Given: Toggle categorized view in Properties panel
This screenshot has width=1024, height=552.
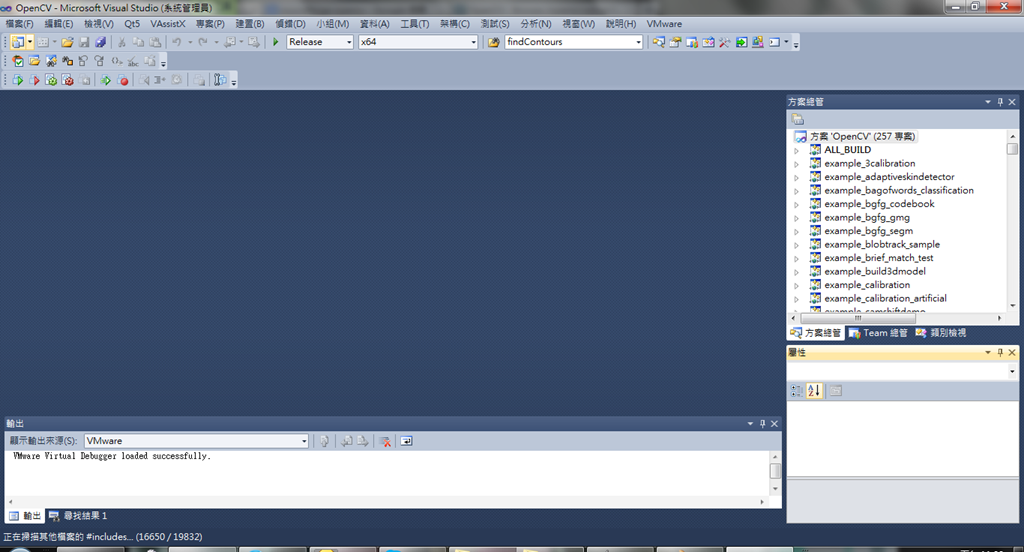Looking at the screenshot, I should [x=797, y=391].
